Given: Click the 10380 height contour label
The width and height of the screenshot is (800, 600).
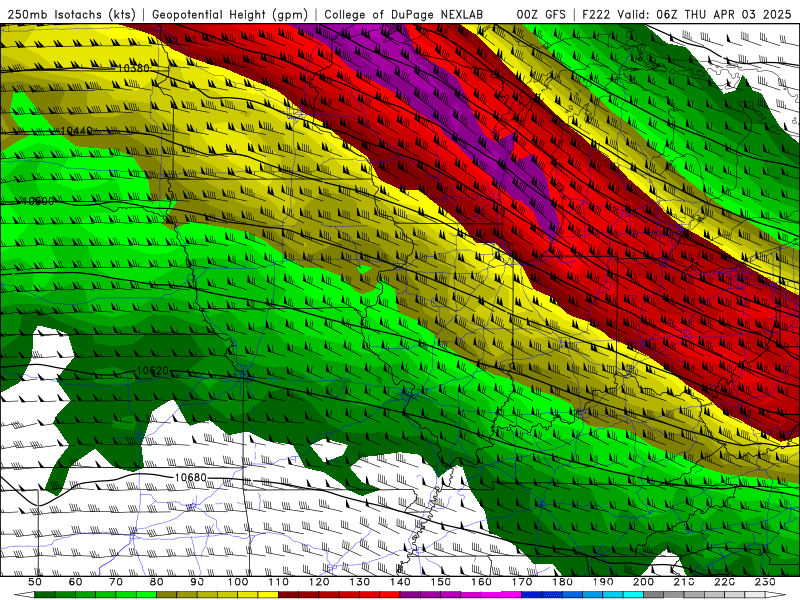Looking at the screenshot, I should (134, 68).
